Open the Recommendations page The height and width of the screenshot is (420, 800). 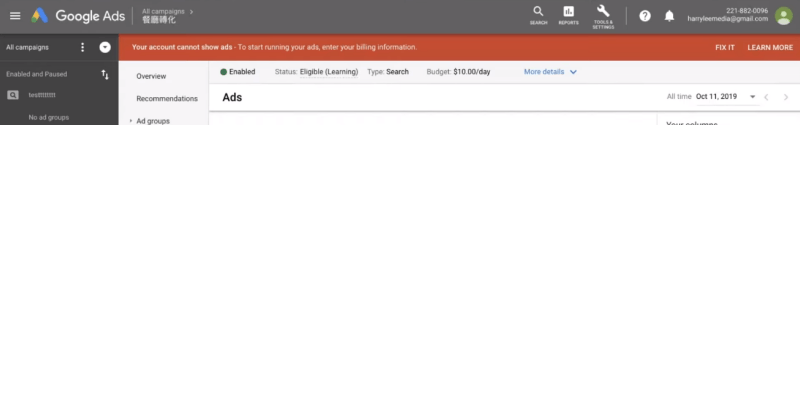pos(167,99)
